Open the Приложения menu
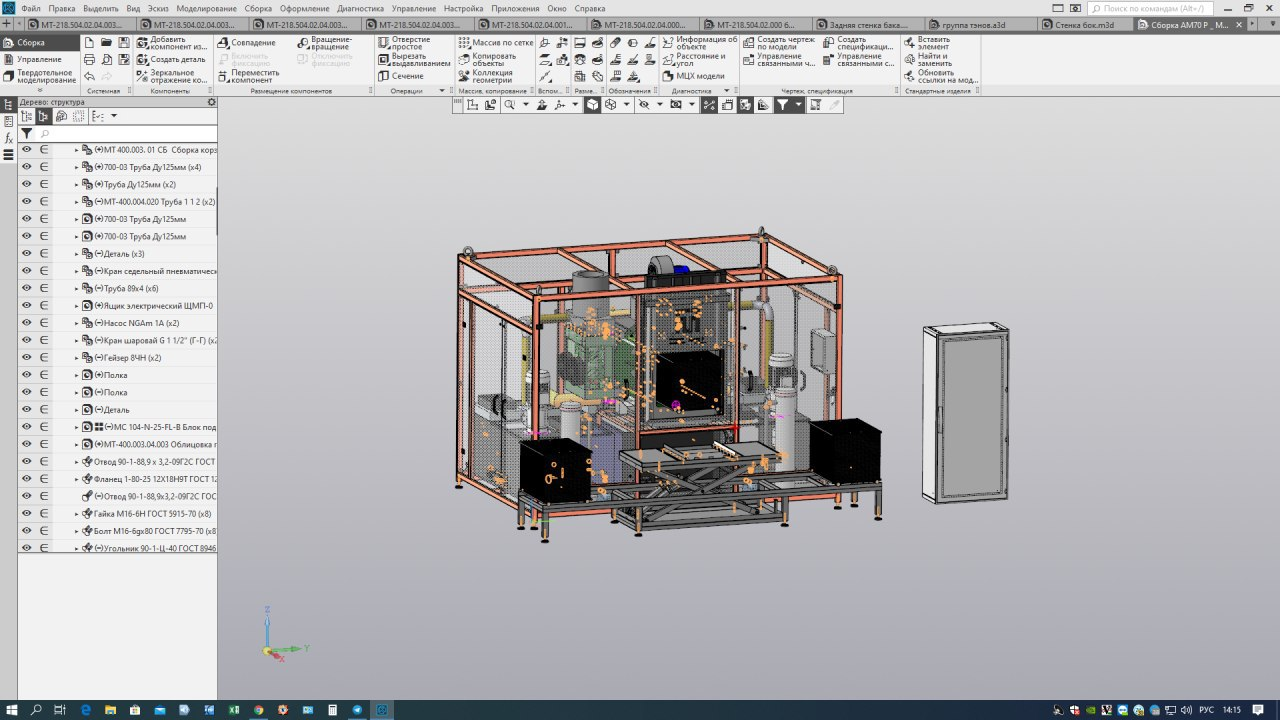 point(515,8)
